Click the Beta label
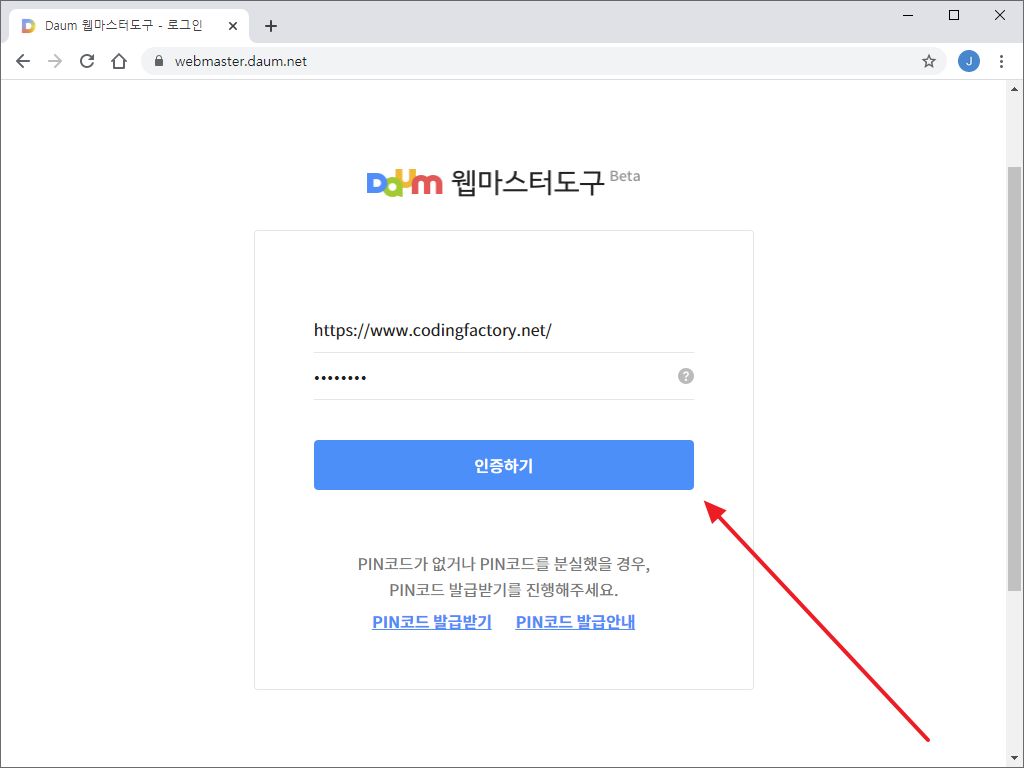 [x=625, y=176]
